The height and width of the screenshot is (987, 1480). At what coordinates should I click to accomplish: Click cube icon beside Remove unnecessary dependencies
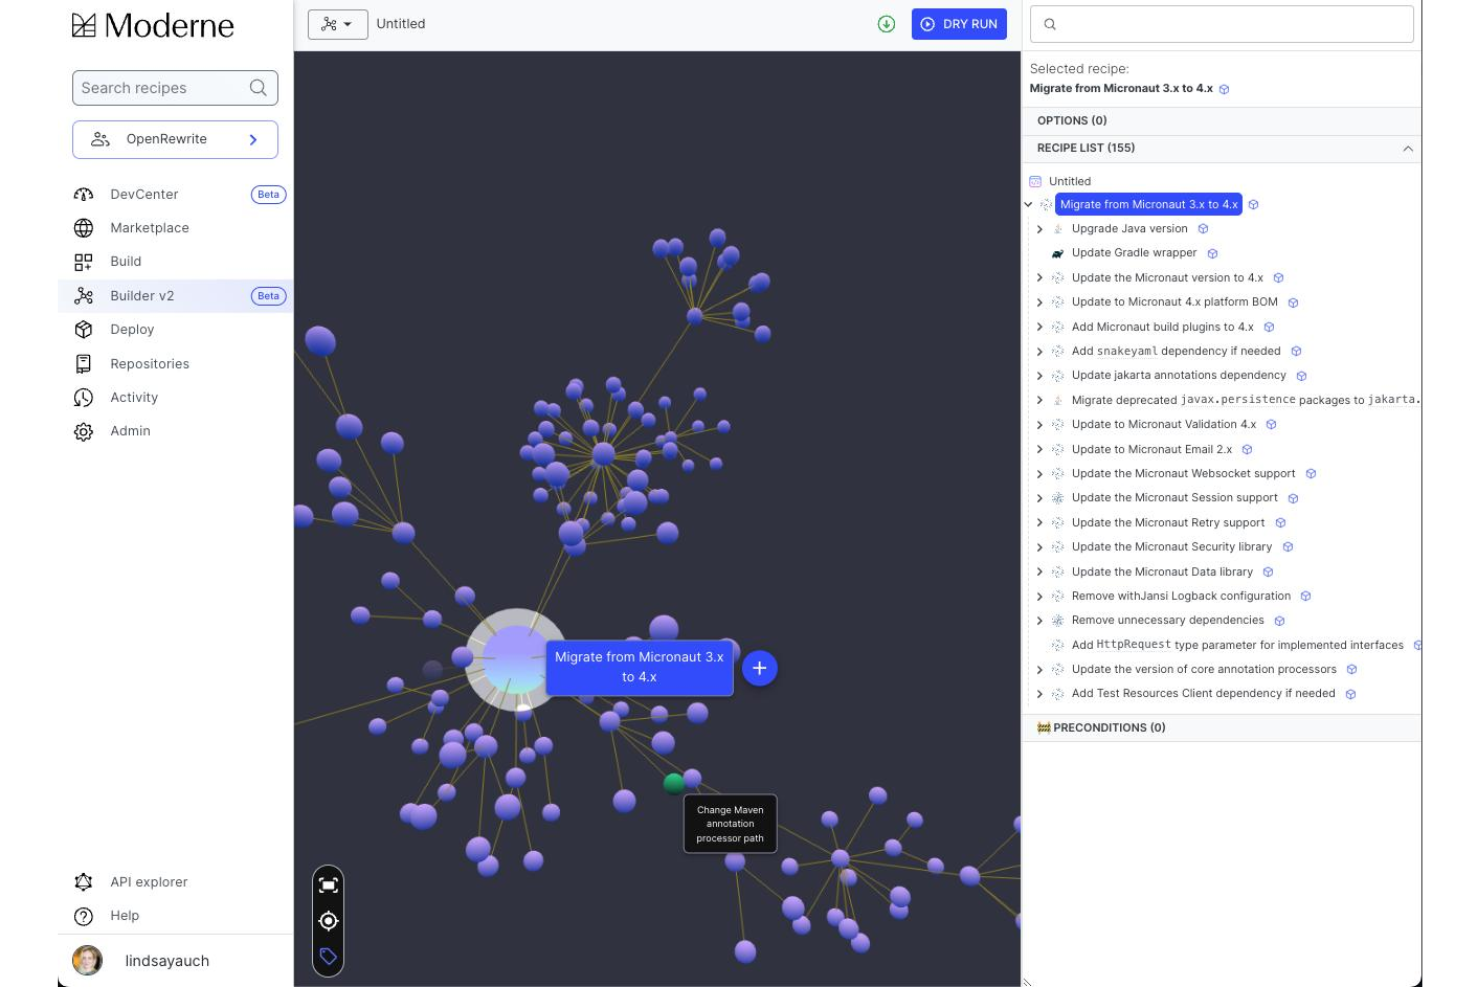tap(1279, 621)
